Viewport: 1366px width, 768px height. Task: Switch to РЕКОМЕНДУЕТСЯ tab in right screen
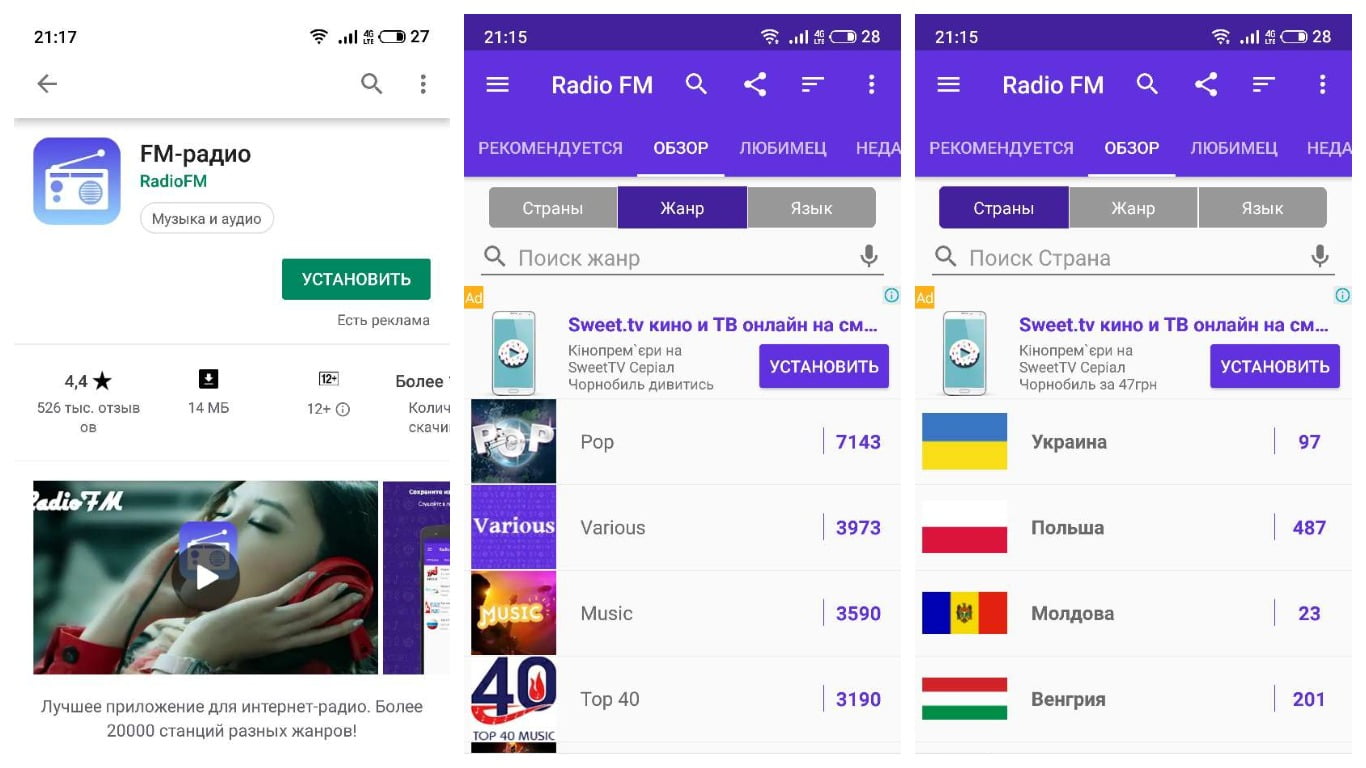1001,148
